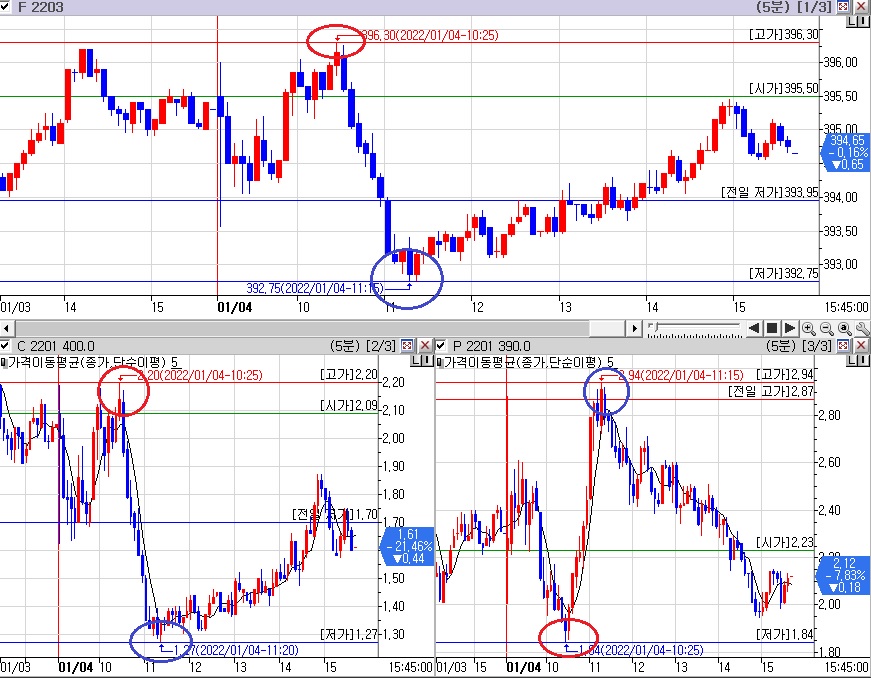871x678 pixels.
Task: Click the L scale button in P 2201 chart
Action: [x=852, y=361]
